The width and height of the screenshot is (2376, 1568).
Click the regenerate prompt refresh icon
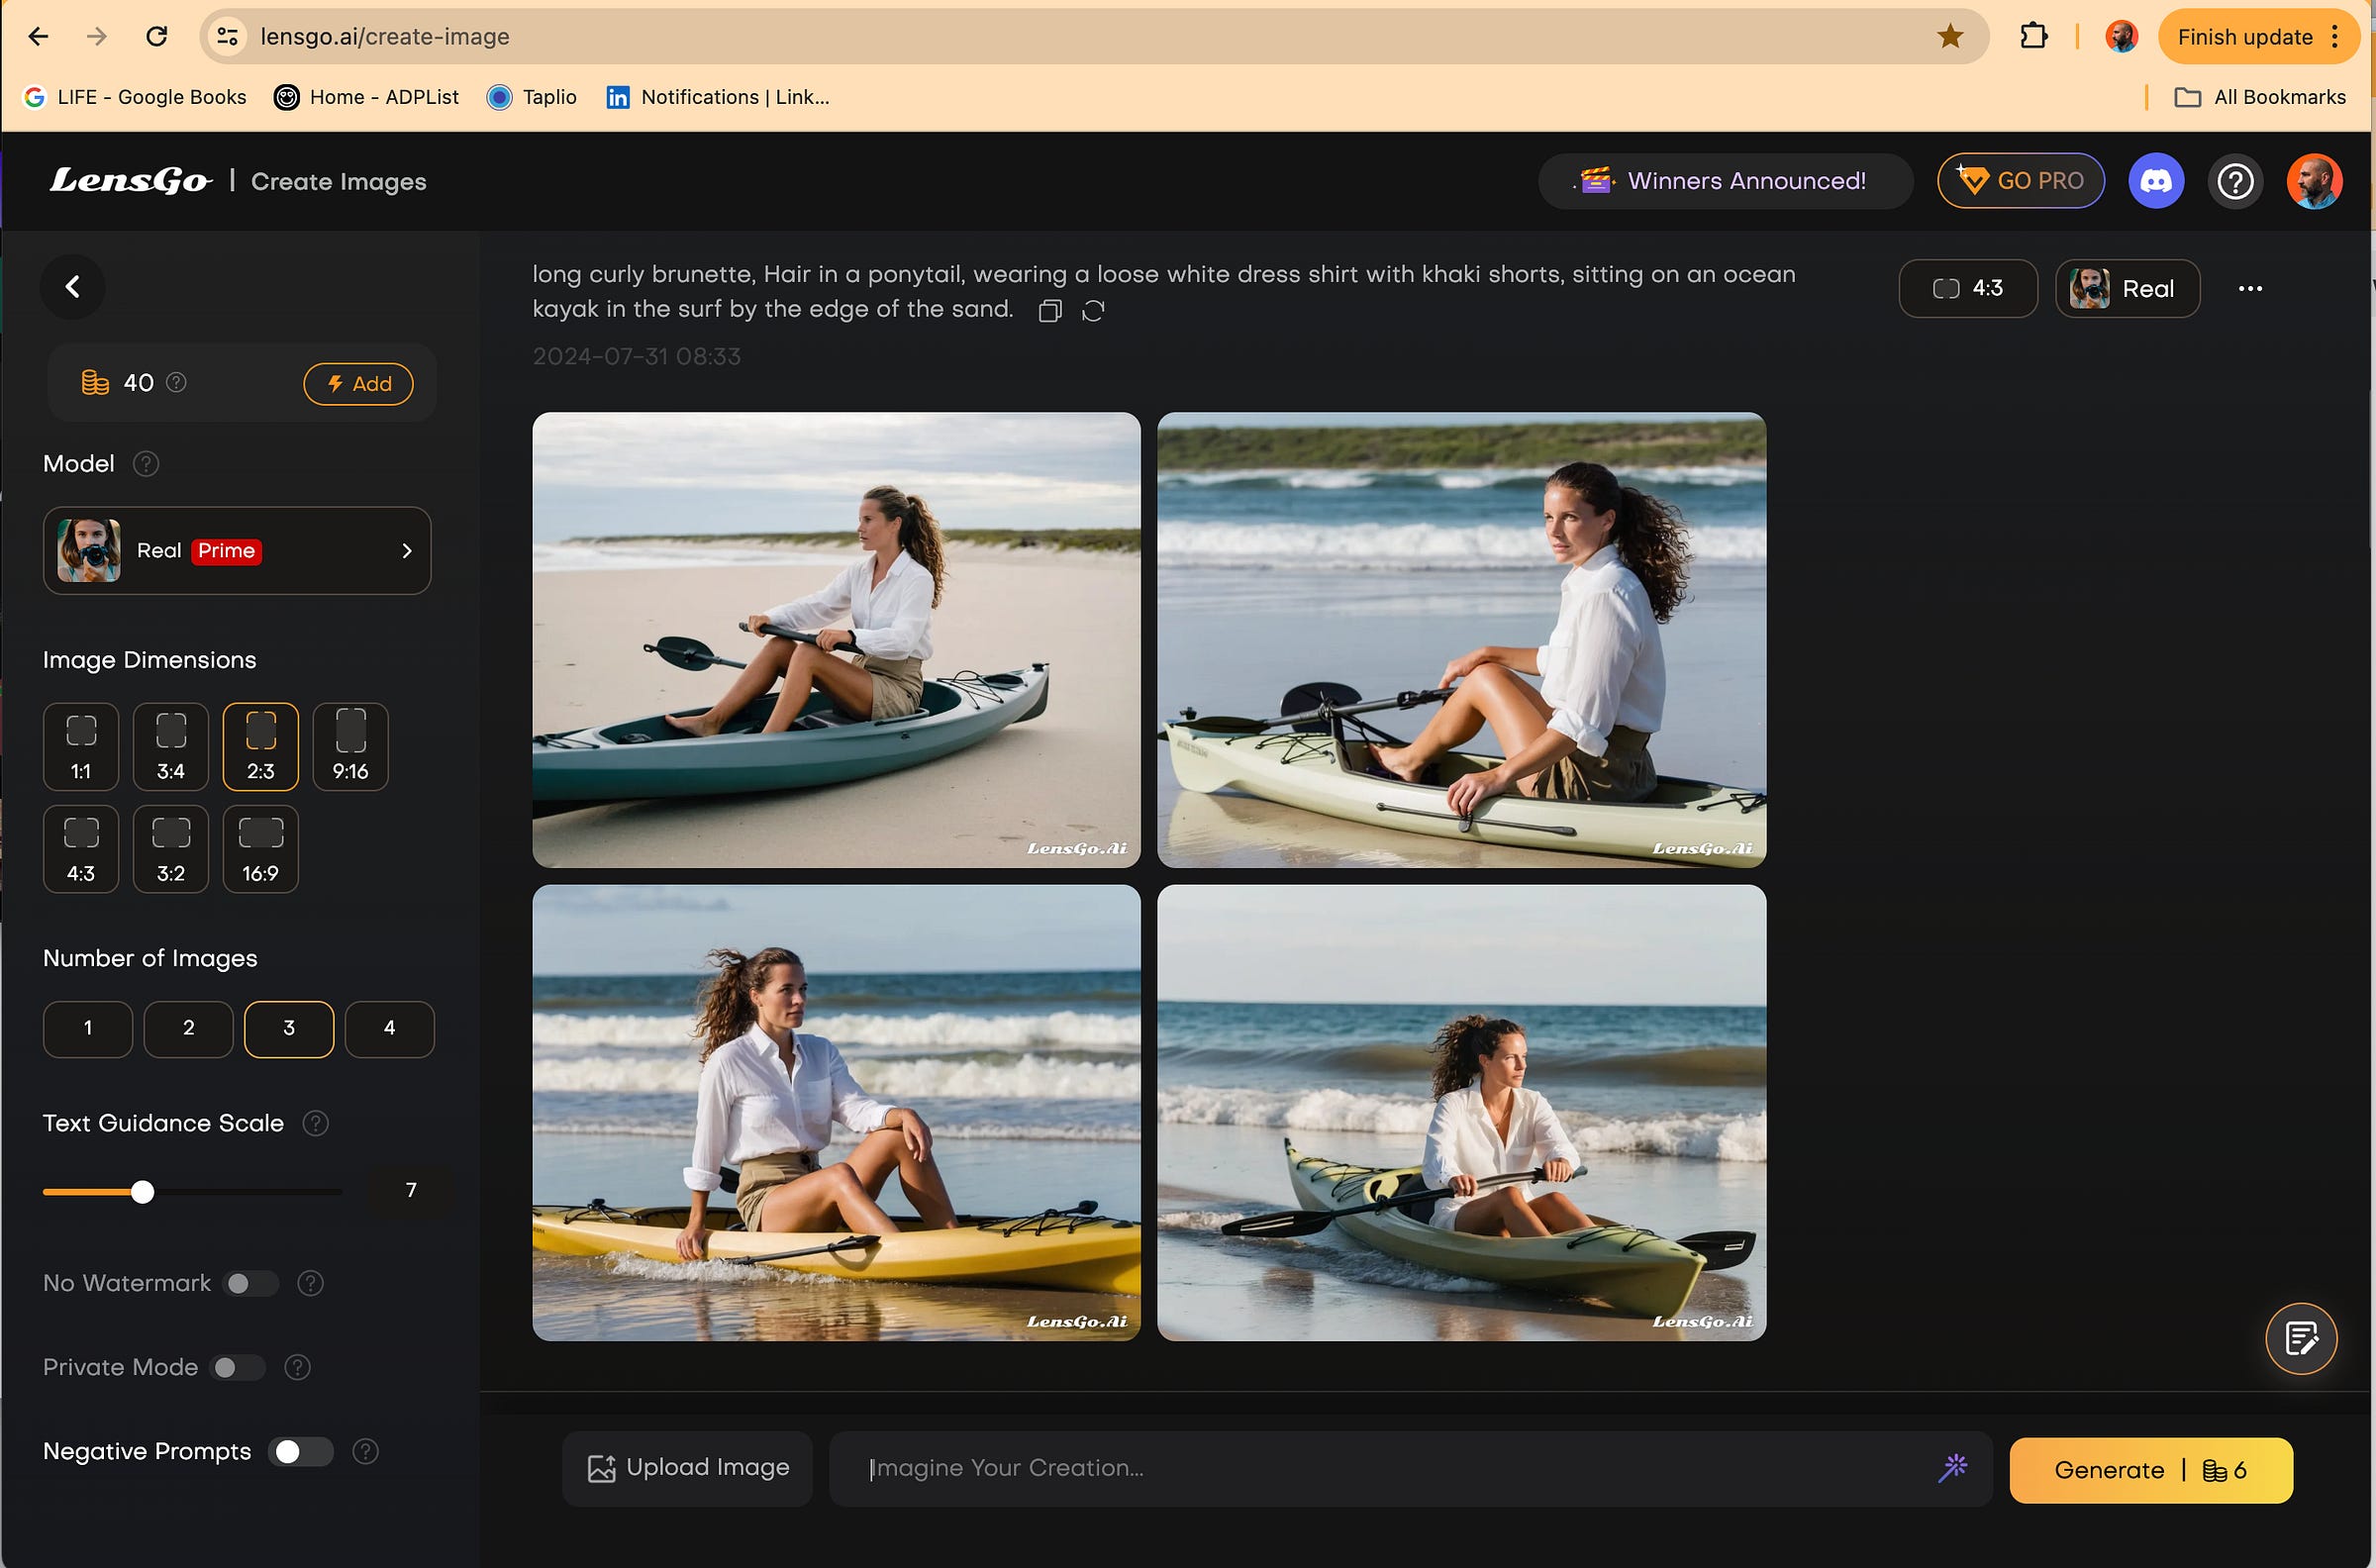(1093, 311)
